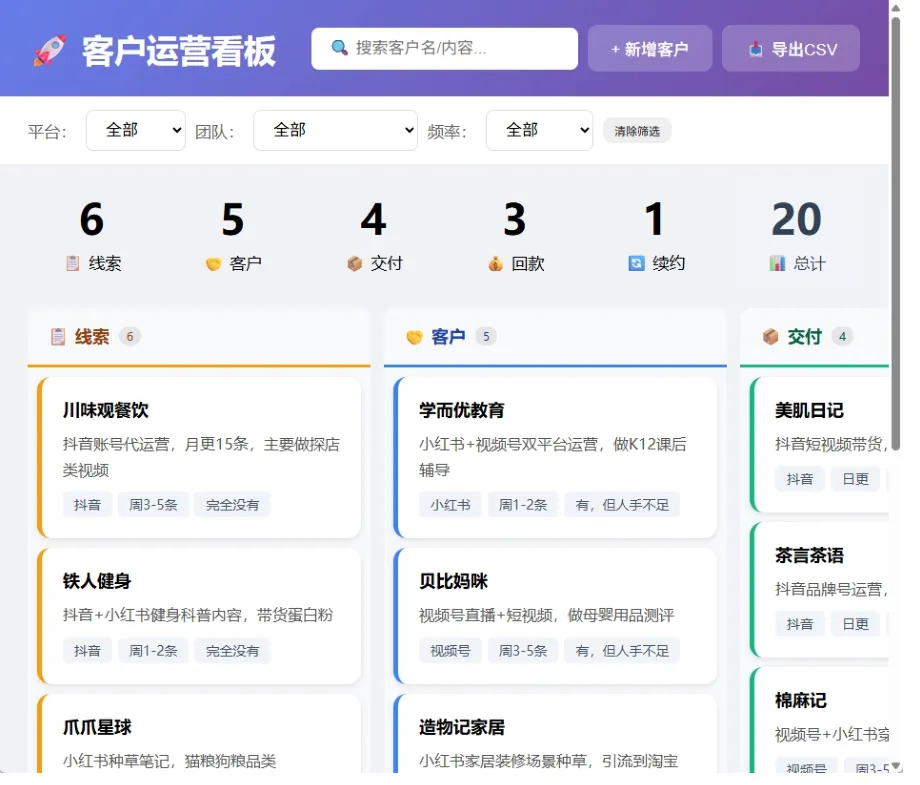920x785 pixels.
Task: Click the 完全没有 tag on 铁人健身
Action: coord(232,651)
